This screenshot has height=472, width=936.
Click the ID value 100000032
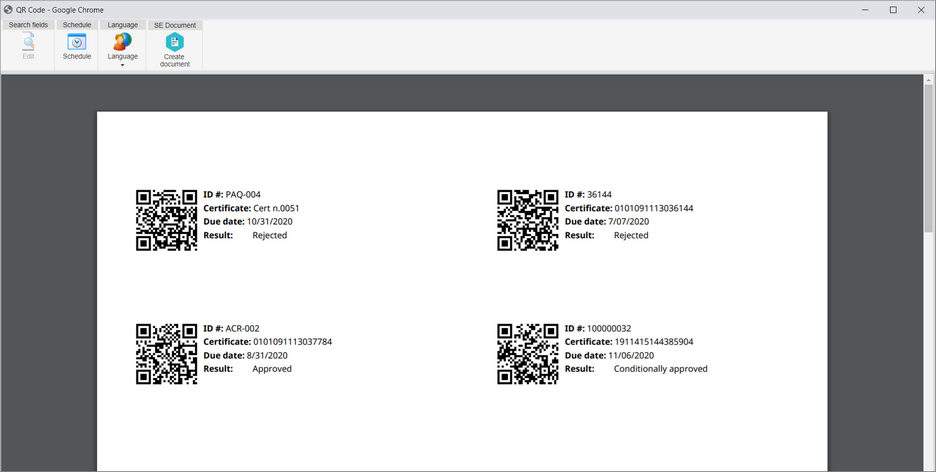(x=609, y=329)
